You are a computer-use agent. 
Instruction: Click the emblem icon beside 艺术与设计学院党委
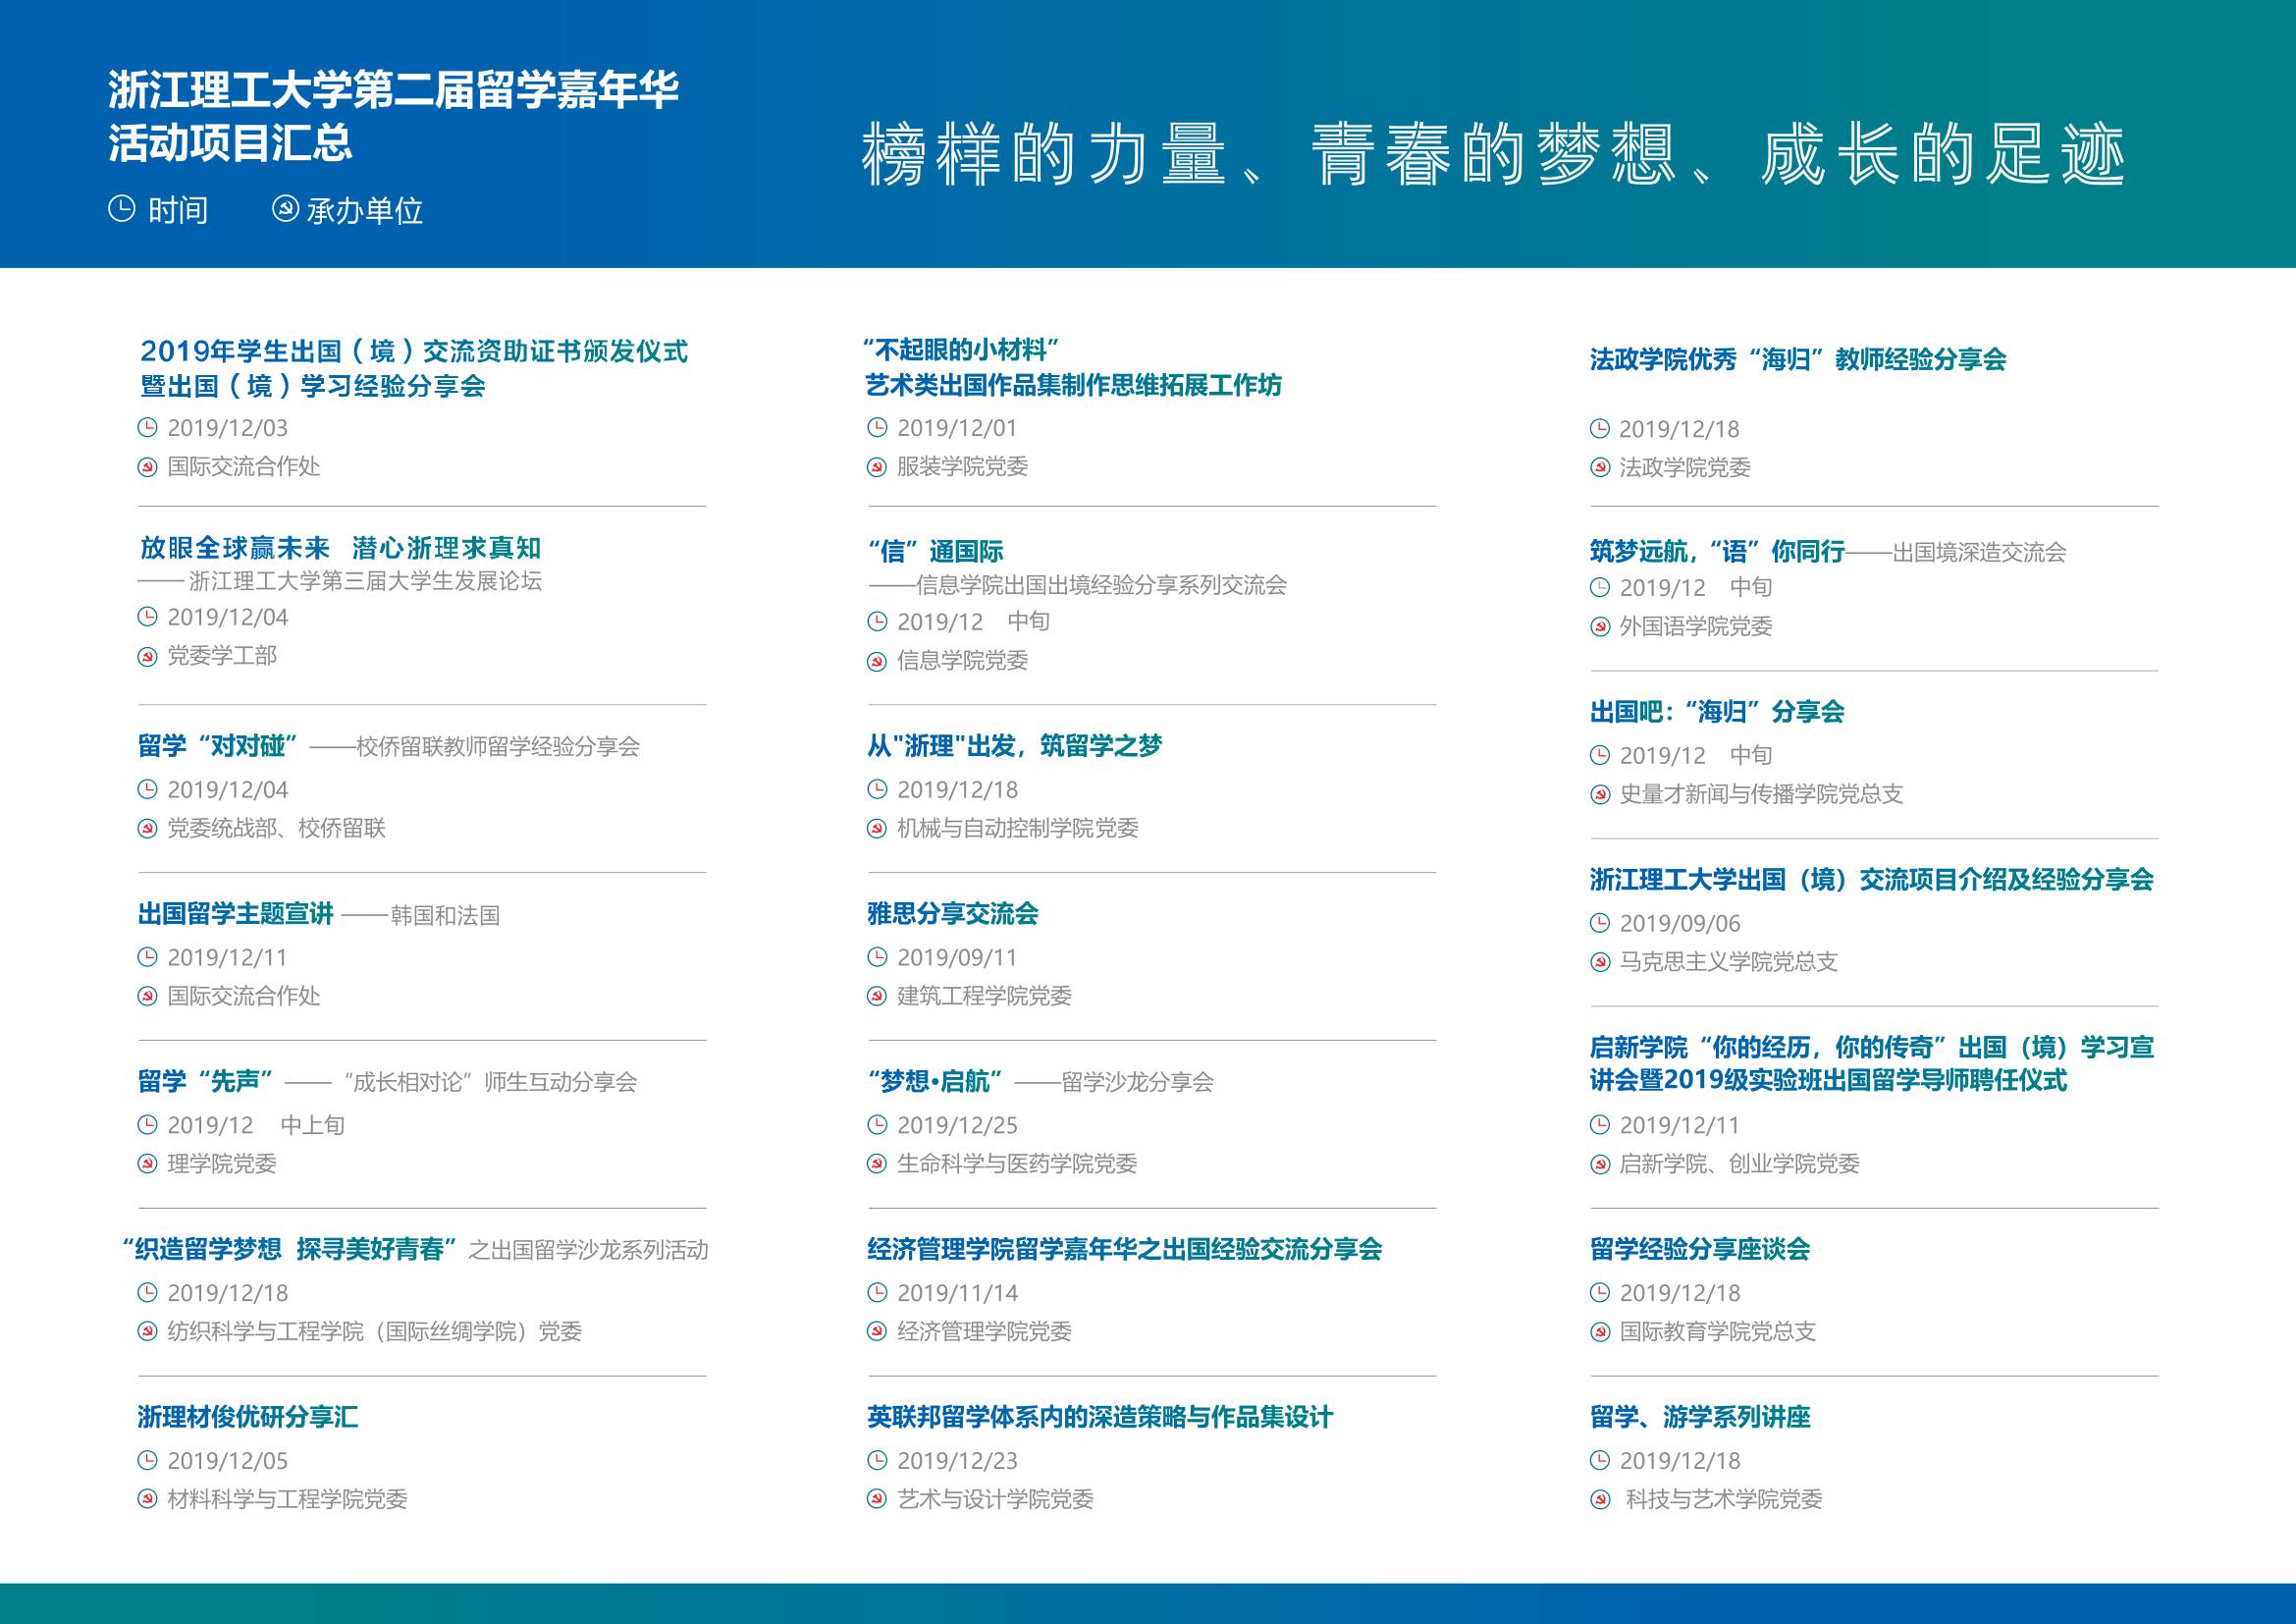(x=877, y=1500)
